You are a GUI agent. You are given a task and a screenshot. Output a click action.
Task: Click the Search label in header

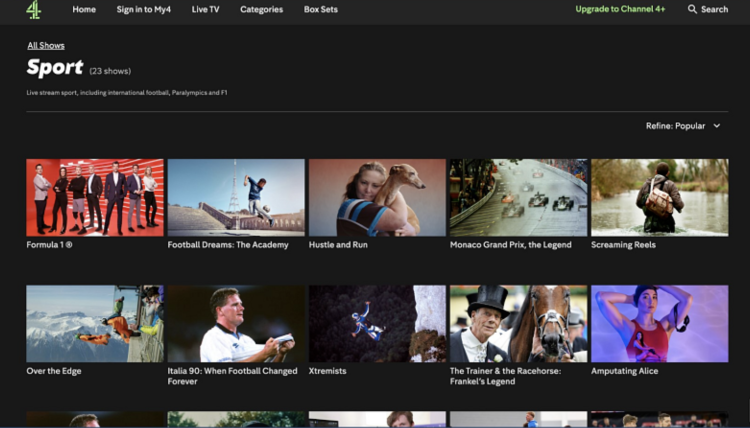coord(715,9)
